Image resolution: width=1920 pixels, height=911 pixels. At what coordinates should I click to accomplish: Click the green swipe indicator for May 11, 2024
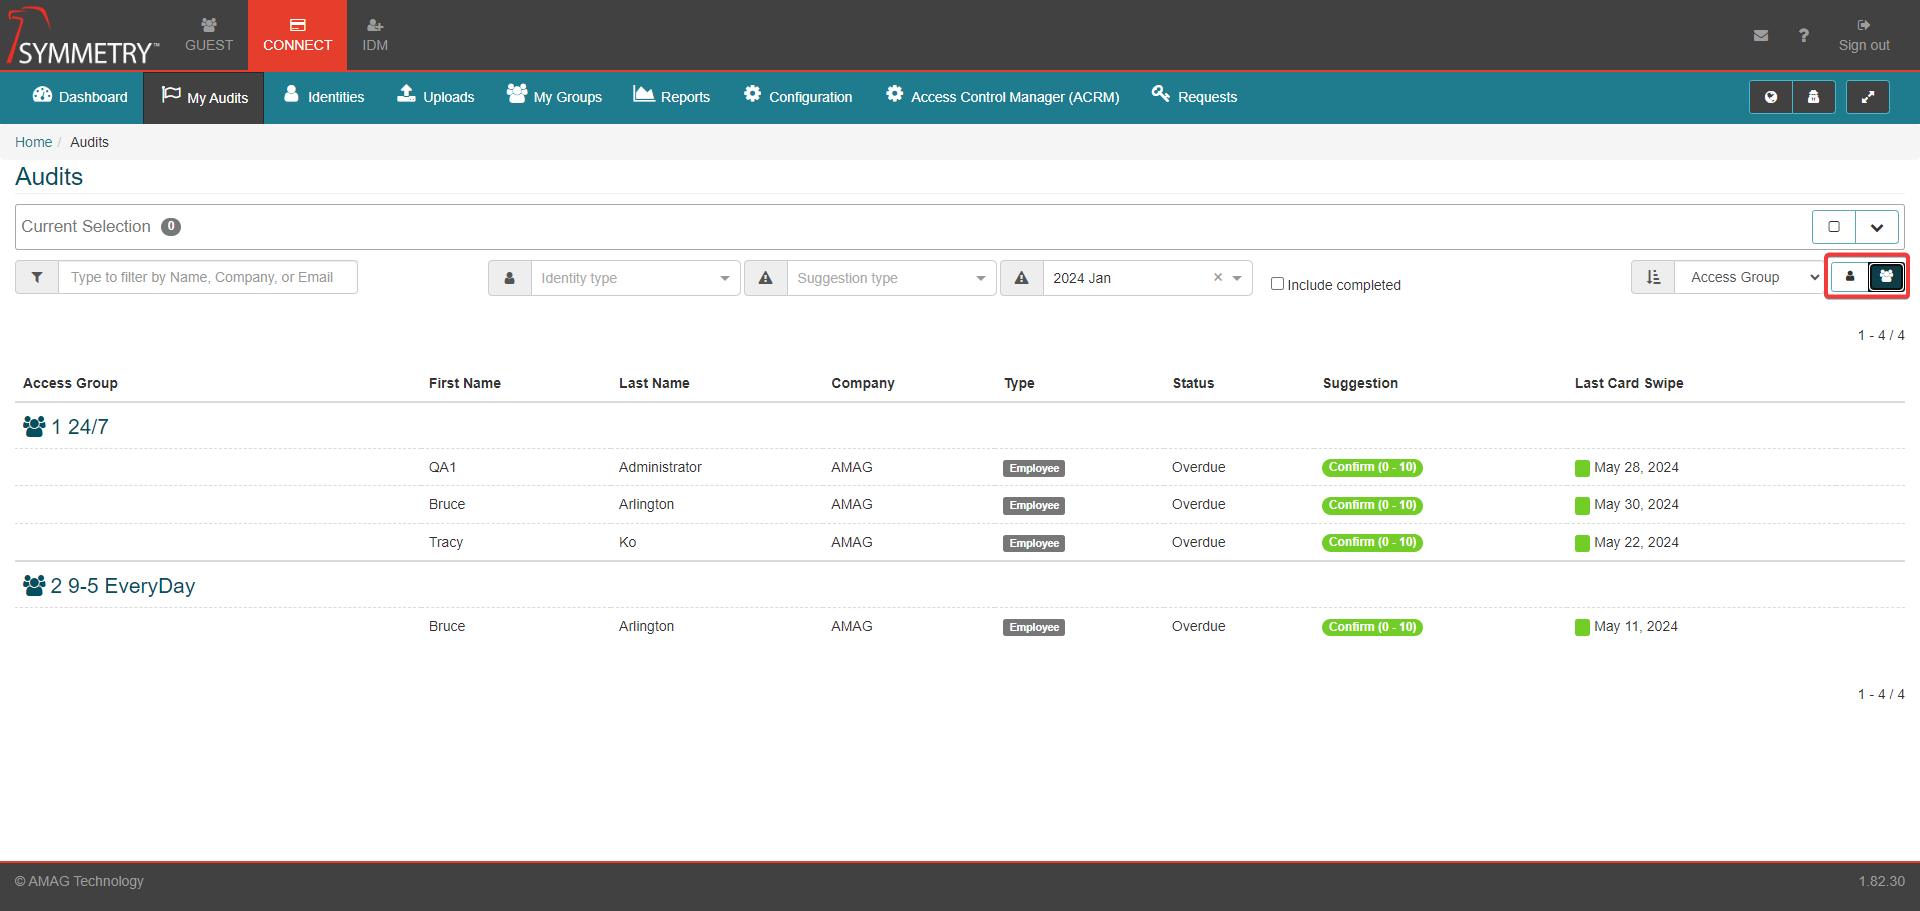tap(1582, 627)
